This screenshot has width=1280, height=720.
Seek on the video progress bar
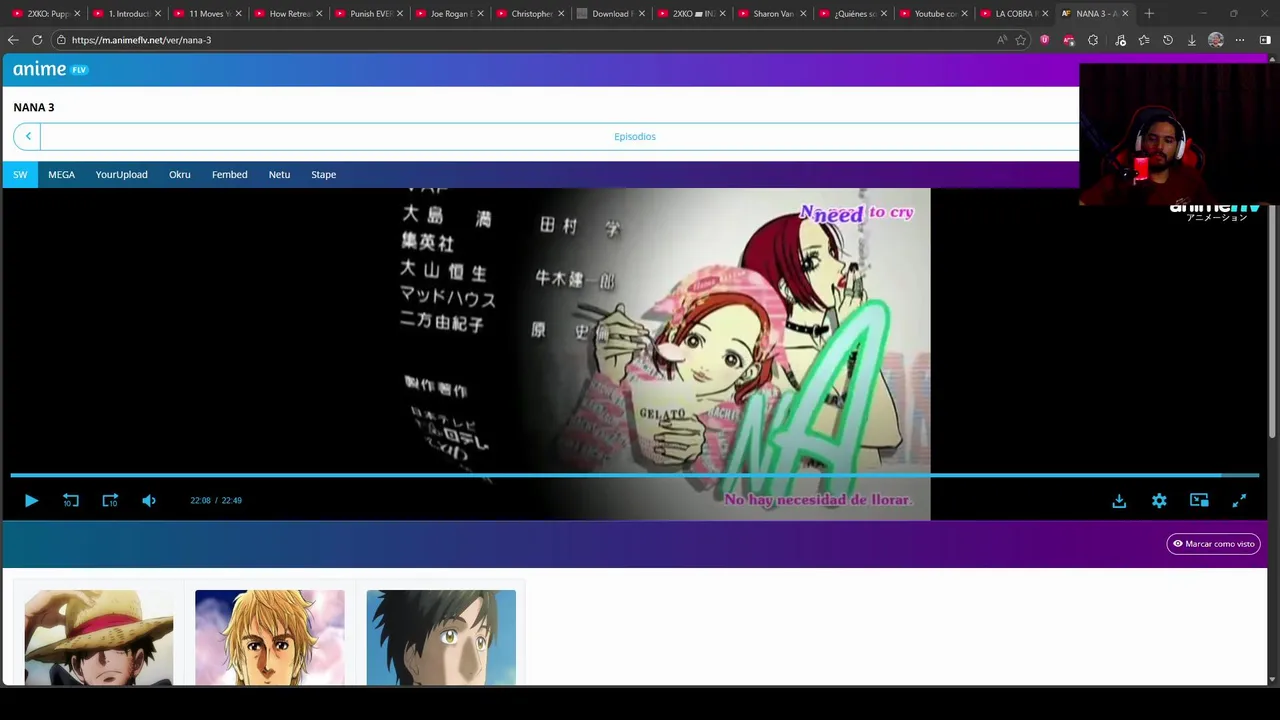(x=634, y=475)
